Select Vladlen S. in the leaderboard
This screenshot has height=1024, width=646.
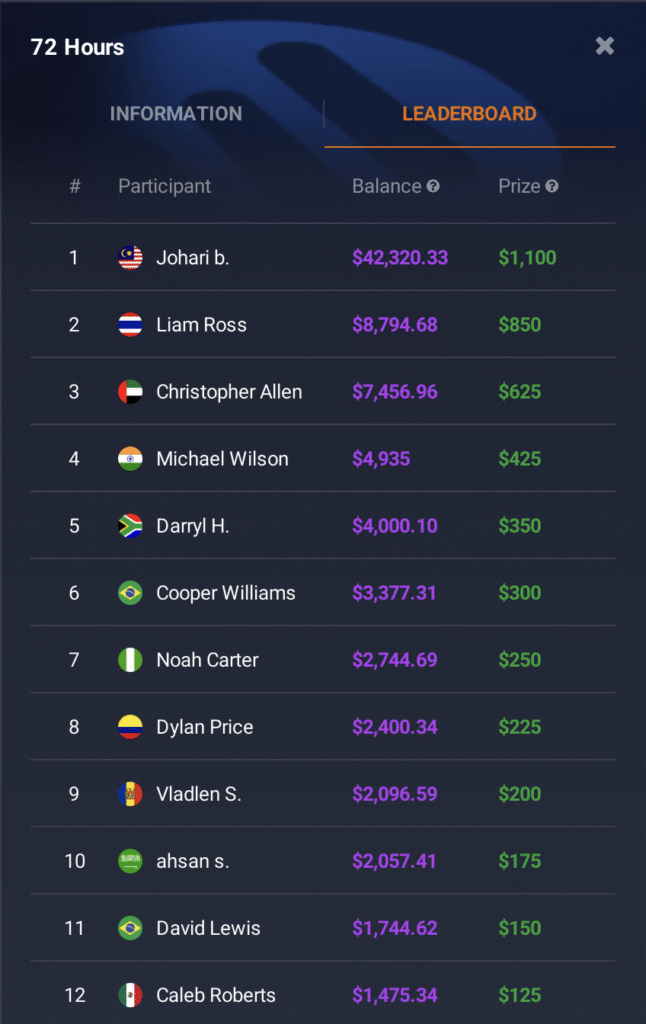[x=198, y=794]
